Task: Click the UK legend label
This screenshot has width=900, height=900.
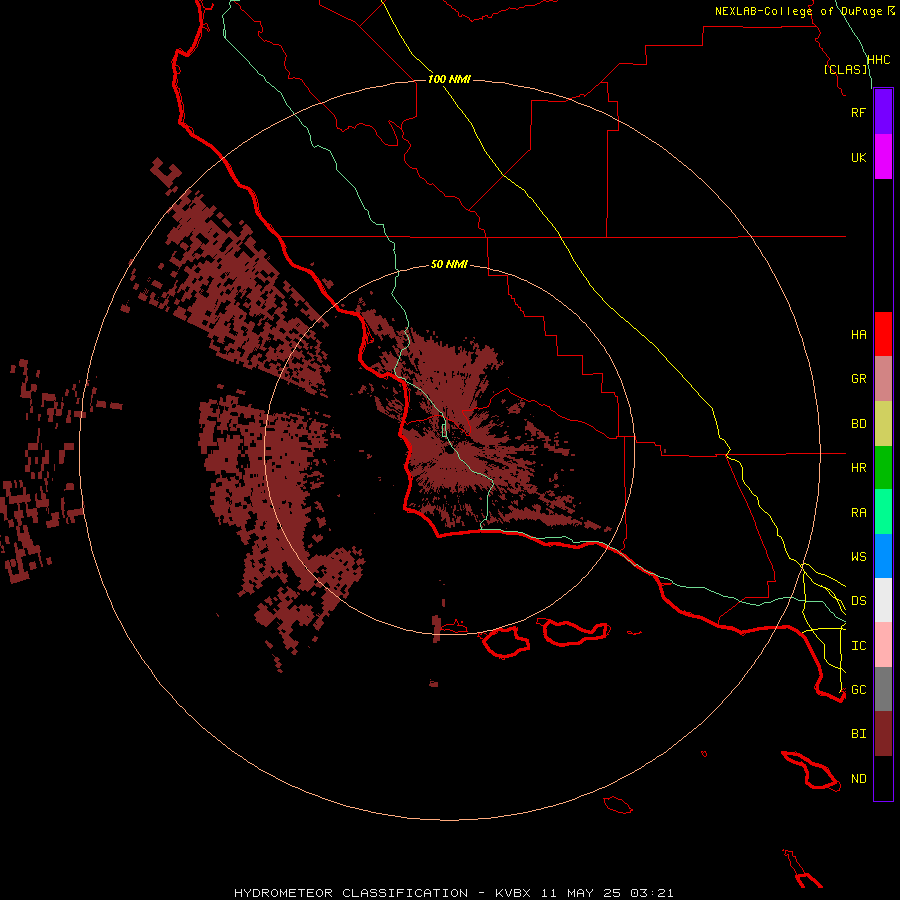Action: click(858, 157)
